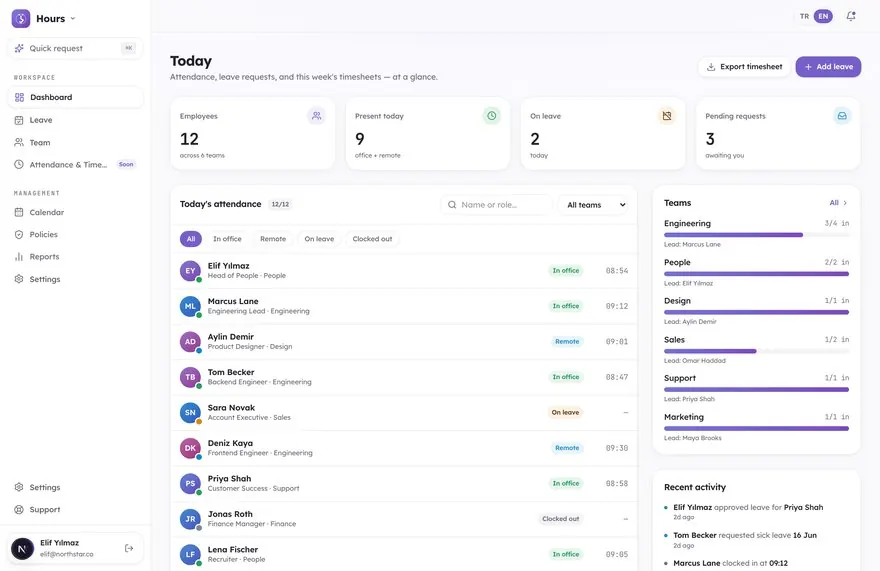The image size is (880, 571).
Task: Click the Reports bar chart icon
Action: pos(19,257)
